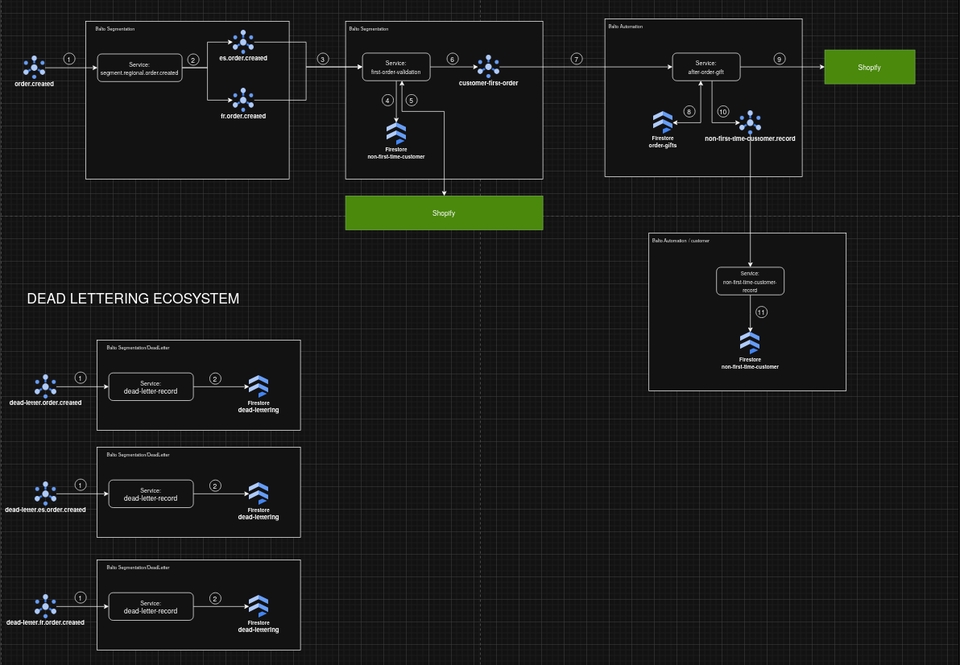Click 'Balto Segmentation' label above first-order-validation service
This screenshot has width=960, height=665.
coord(369,29)
